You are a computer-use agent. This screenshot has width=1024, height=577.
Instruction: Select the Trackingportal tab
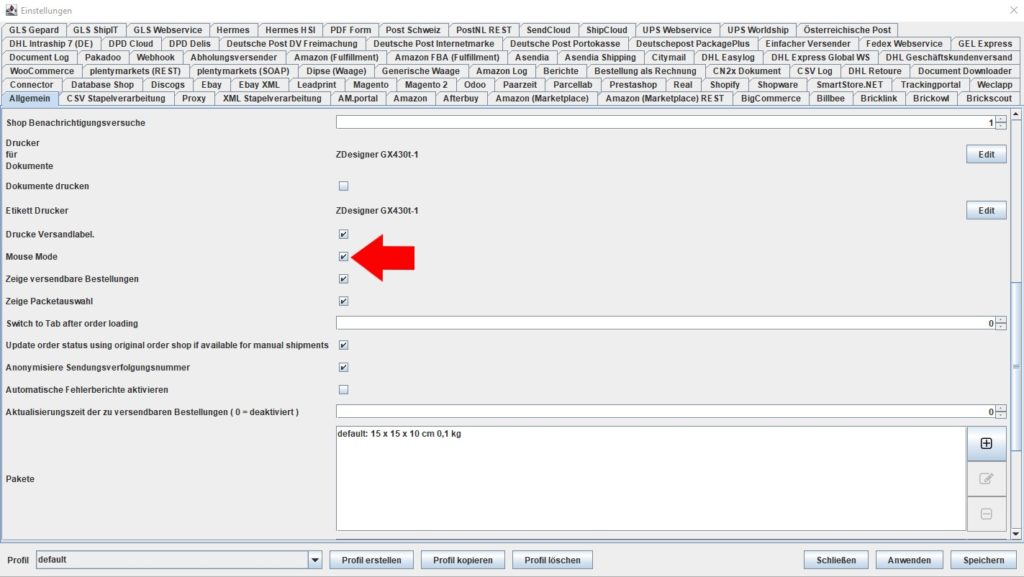[x=930, y=85]
